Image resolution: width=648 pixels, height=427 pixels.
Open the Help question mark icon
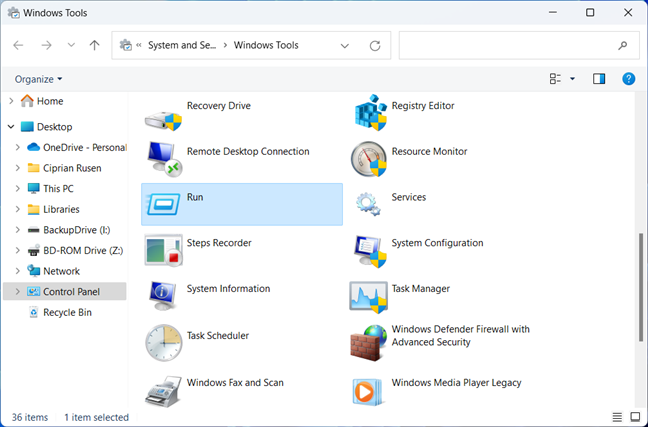coord(629,79)
